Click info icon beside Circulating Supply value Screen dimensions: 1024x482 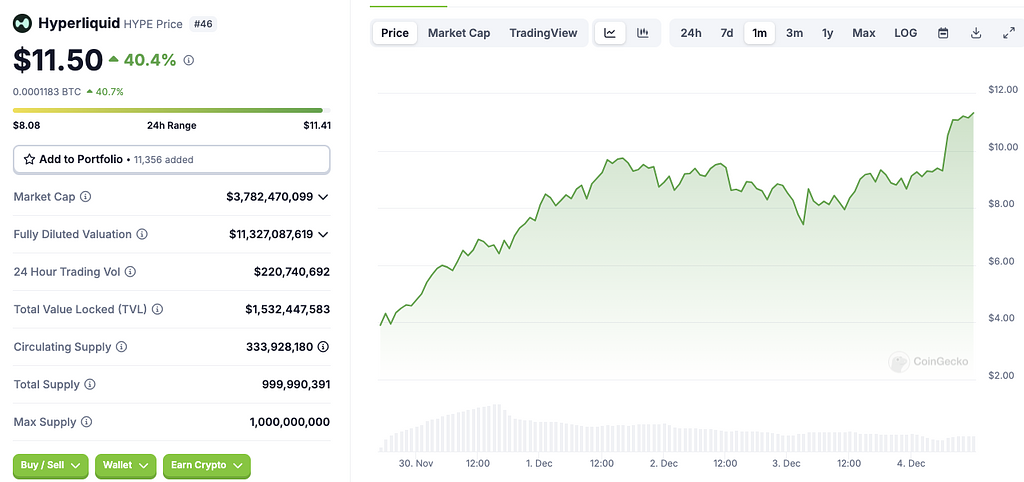coord(323,347)
